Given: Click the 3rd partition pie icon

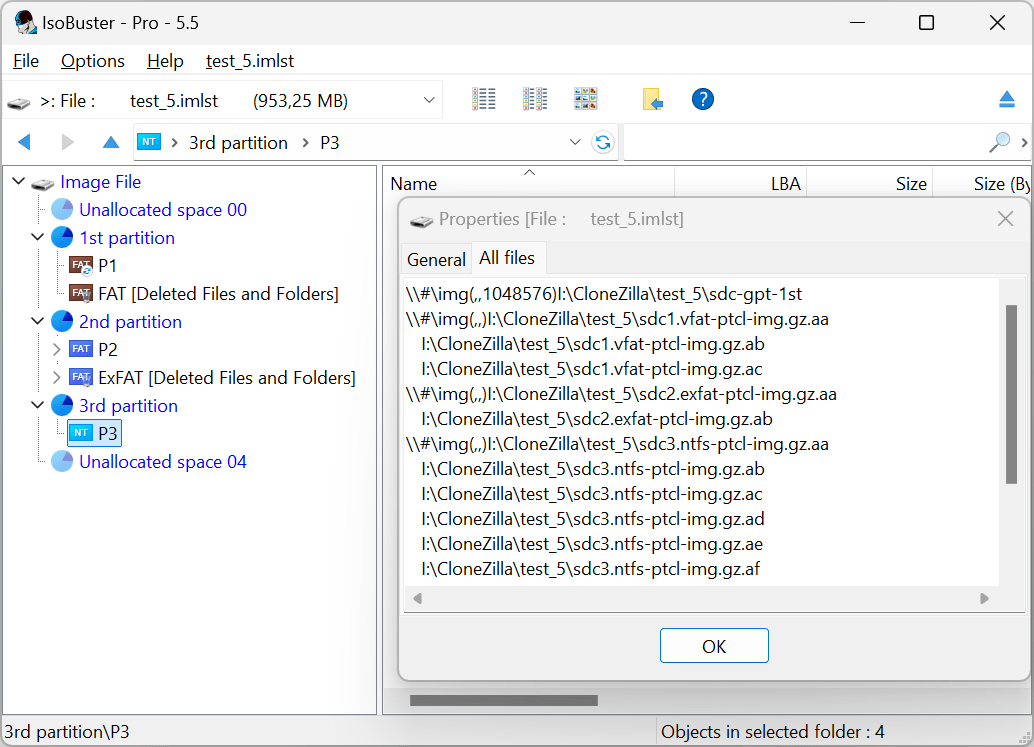Looking at the screenshot, I should coord(62,405).
